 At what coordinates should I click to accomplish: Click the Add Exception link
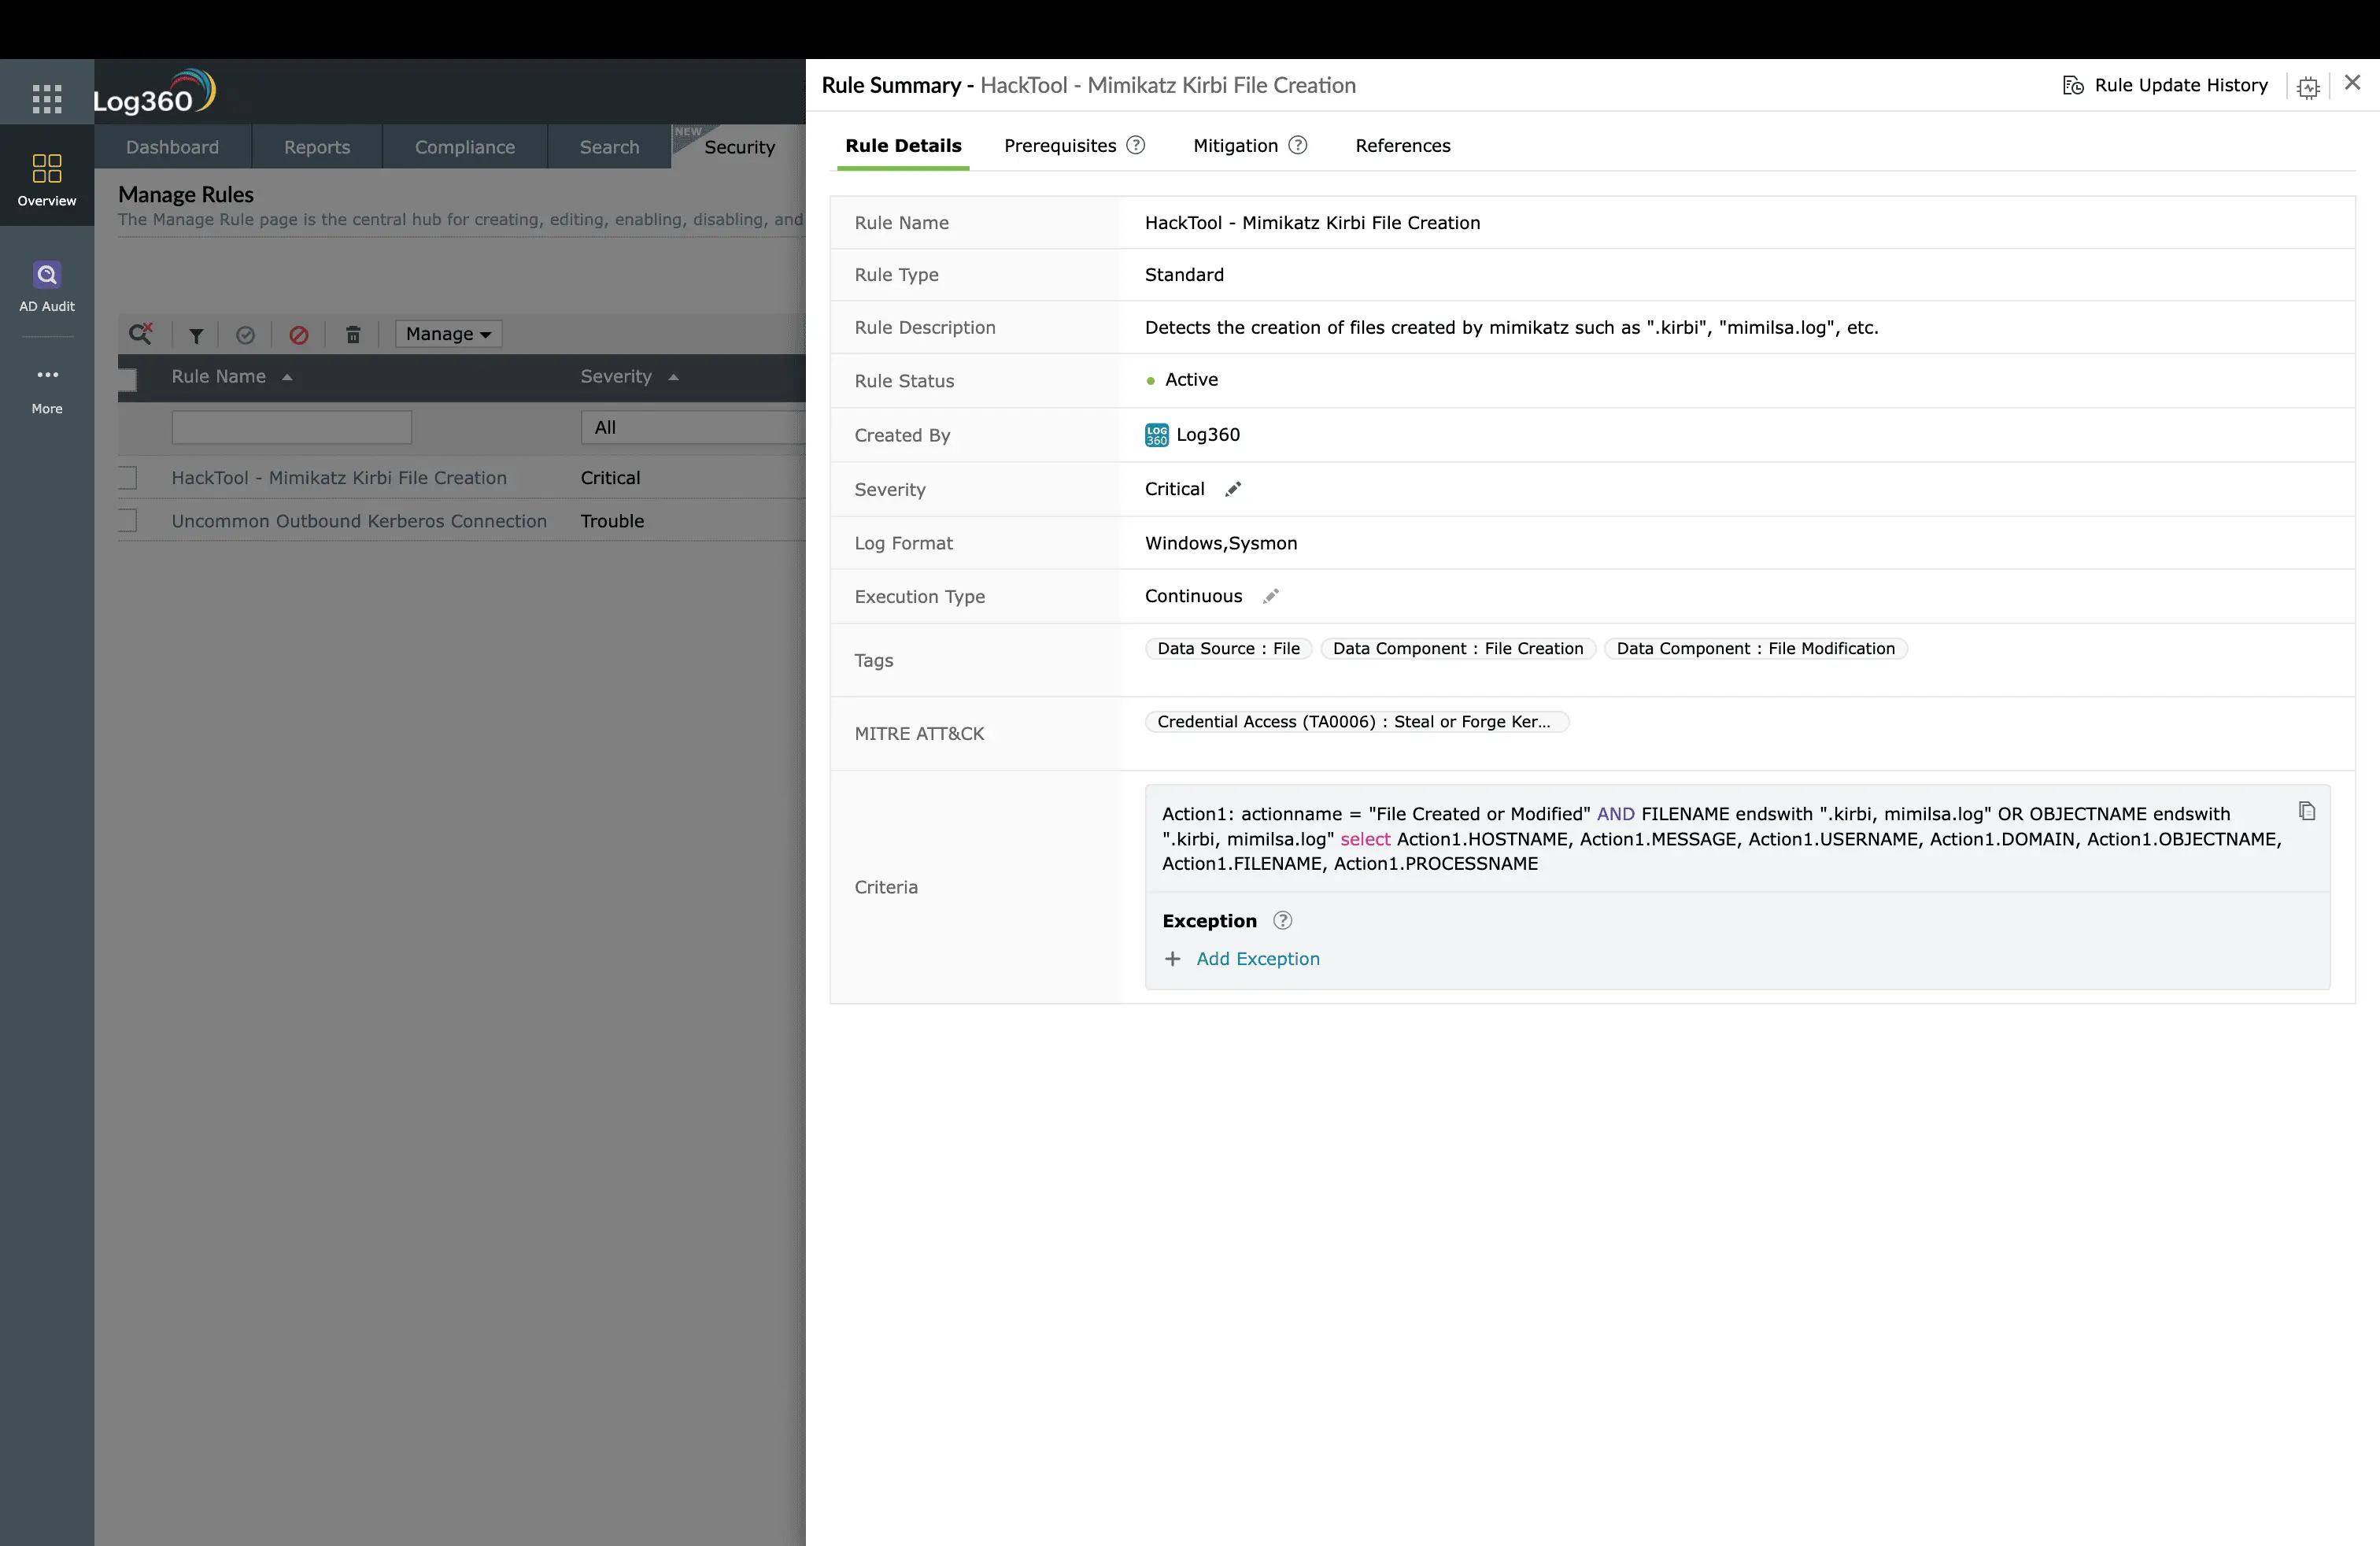click(1257, 959)
